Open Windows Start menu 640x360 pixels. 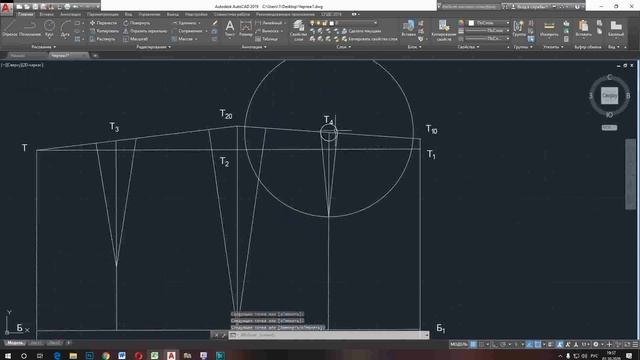(7, 356)
